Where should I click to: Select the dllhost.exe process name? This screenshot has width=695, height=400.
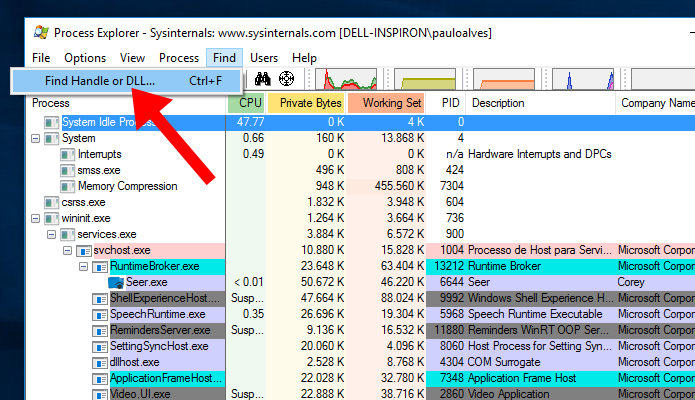pos(135,361)
